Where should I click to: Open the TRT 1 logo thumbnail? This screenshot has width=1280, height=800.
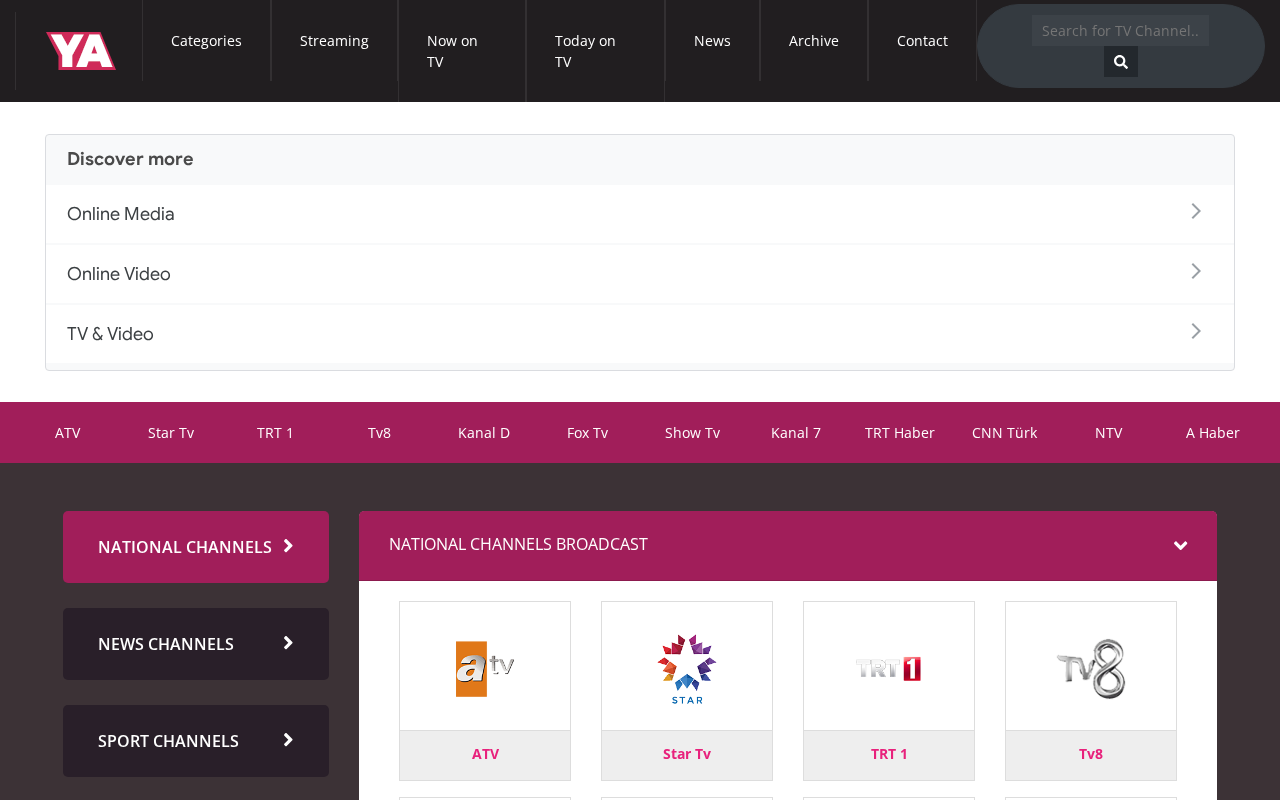point(889,667)
